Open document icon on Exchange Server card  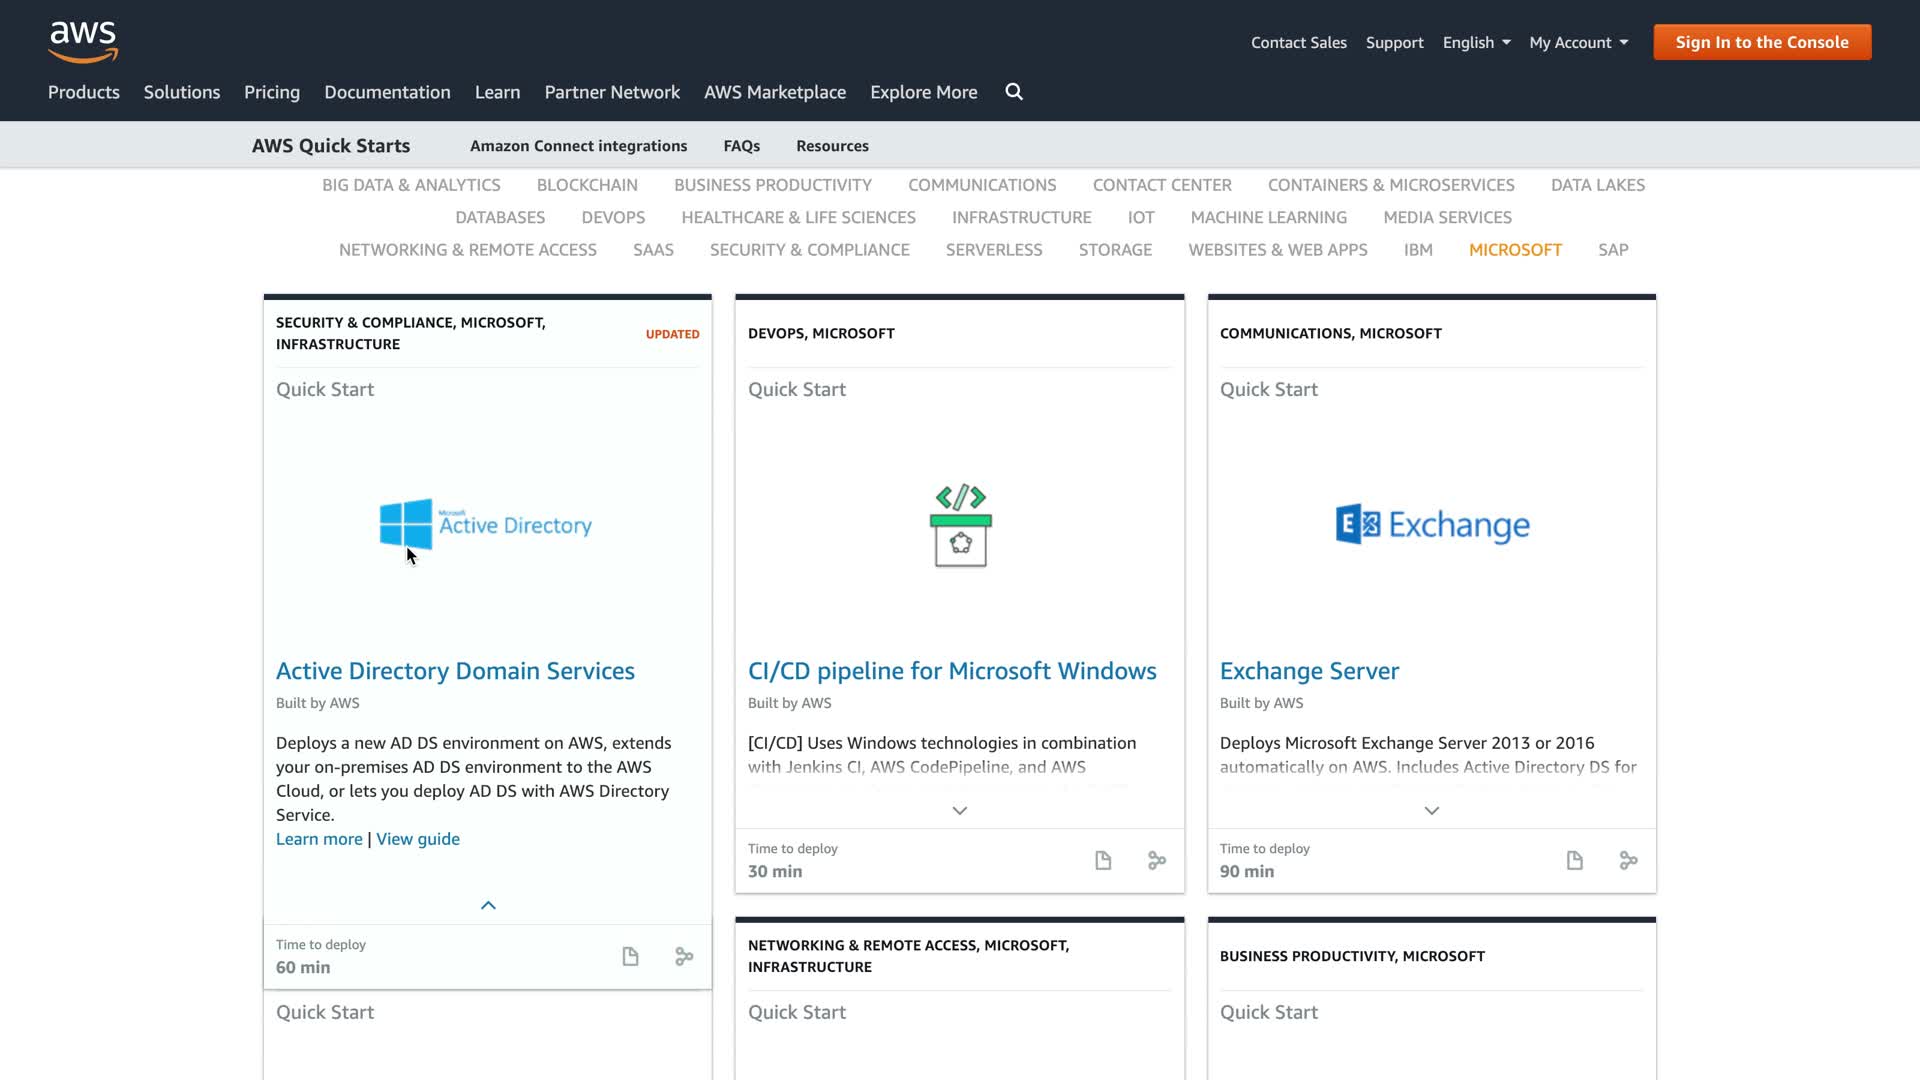pyautogui.click(x=1575, y=861)
